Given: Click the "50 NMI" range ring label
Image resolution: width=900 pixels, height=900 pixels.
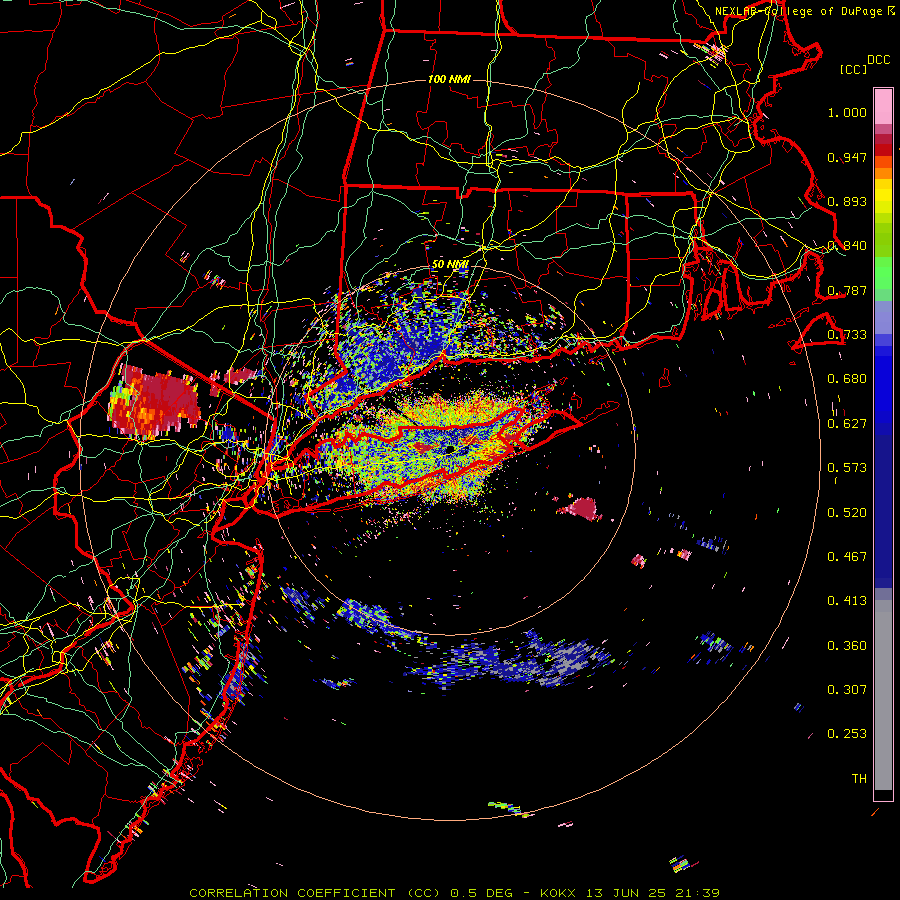Looking at the screenshot, I should (450, 264).
